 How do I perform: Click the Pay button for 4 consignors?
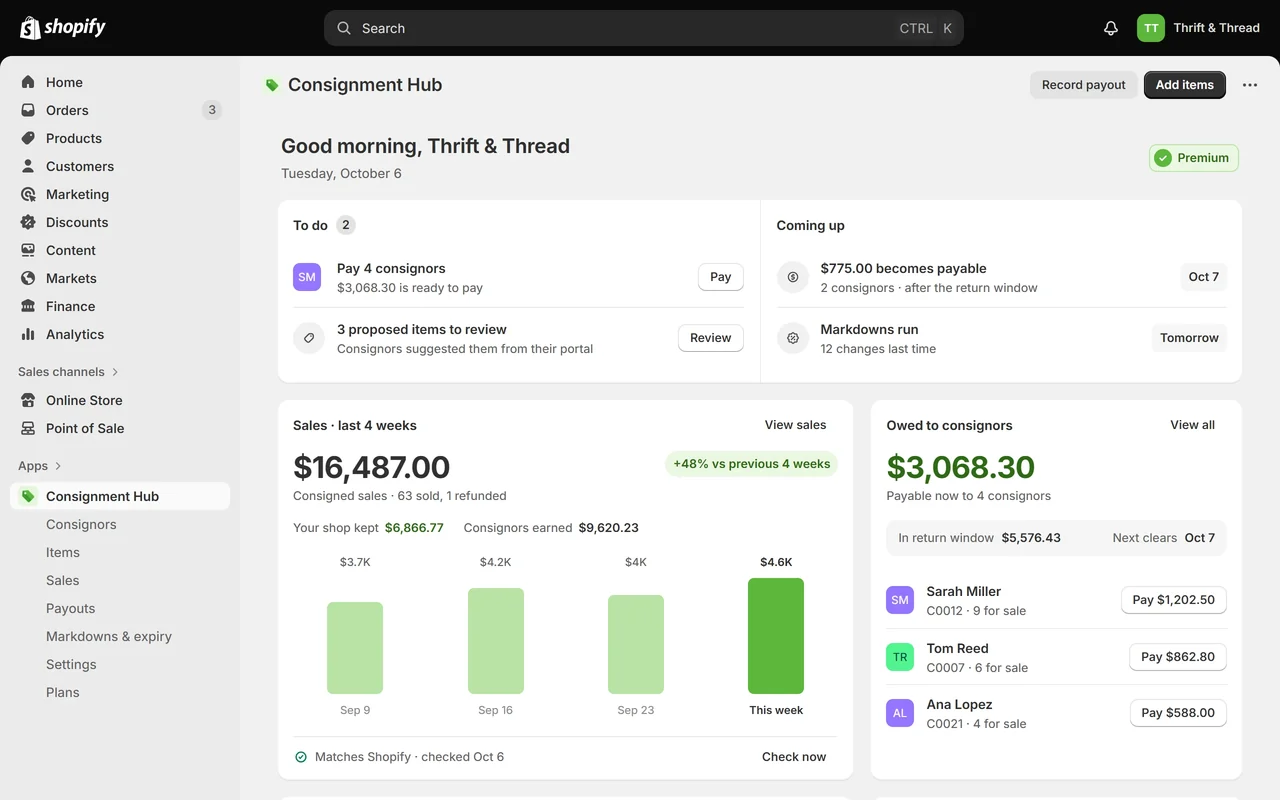[721, 277]
